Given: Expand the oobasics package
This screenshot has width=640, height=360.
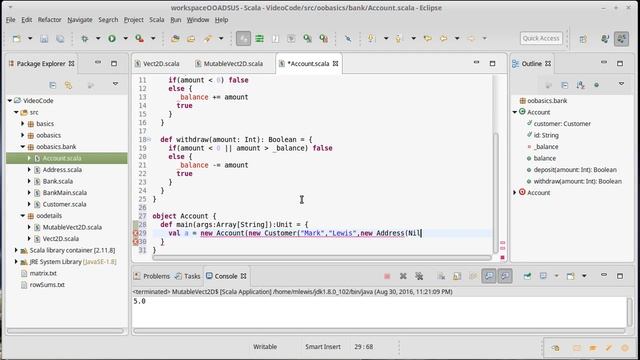Looking at the screenshot, I should [23, 135].
